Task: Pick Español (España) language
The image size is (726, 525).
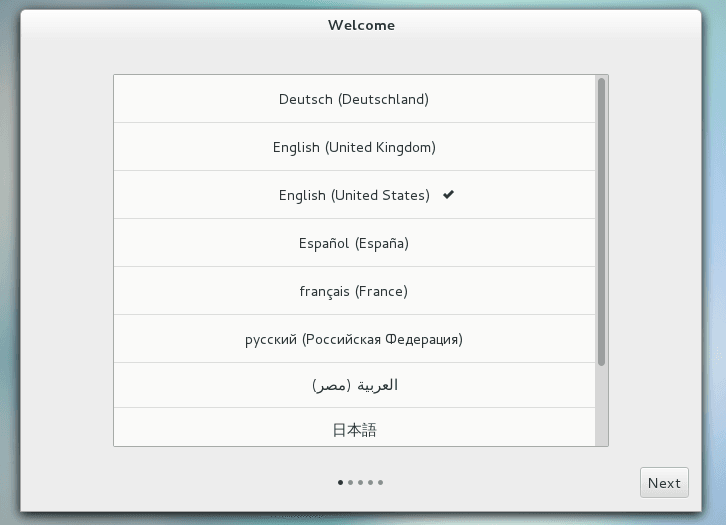Action: tap(354, 243)
